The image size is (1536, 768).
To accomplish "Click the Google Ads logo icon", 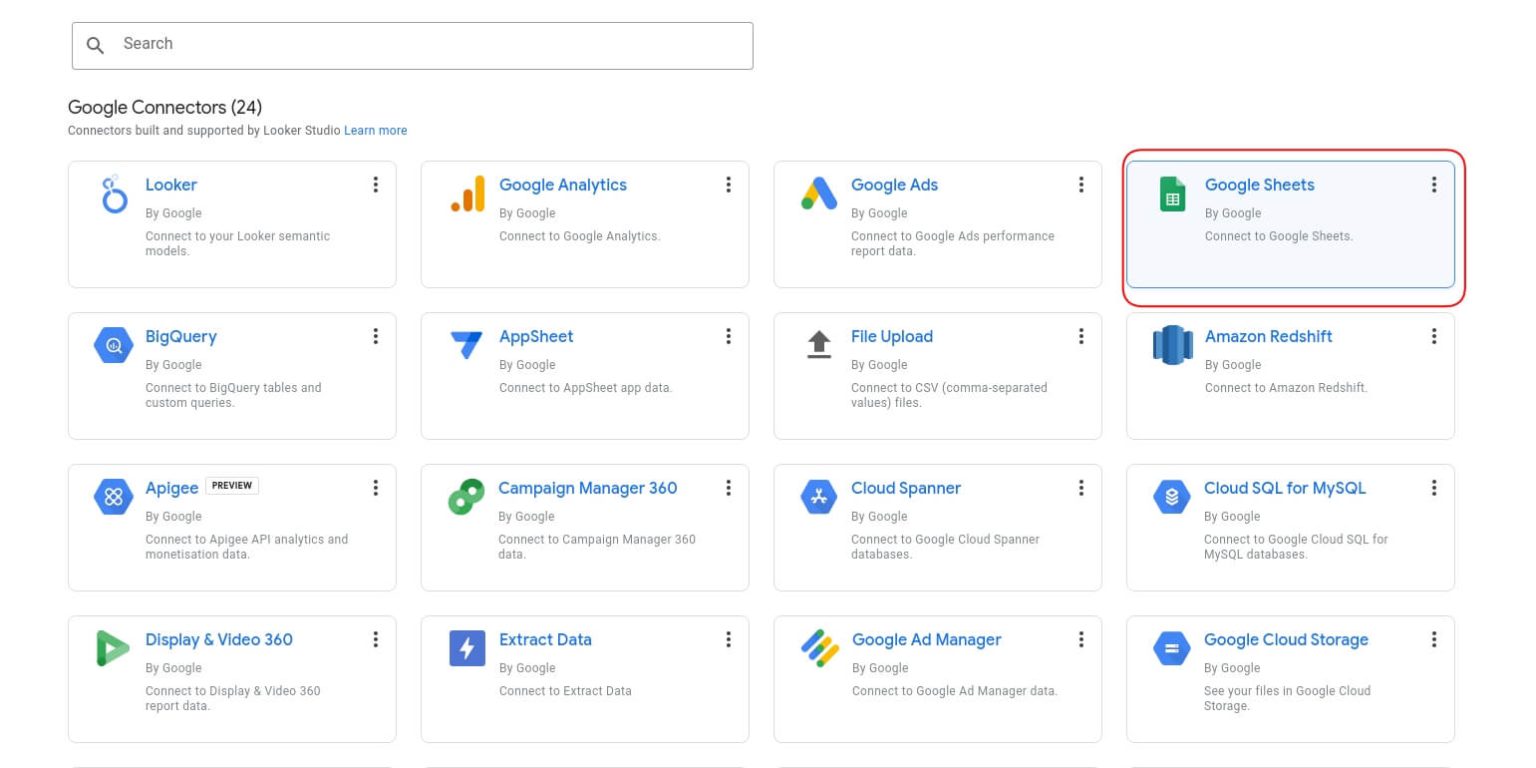I will point(819,194).
